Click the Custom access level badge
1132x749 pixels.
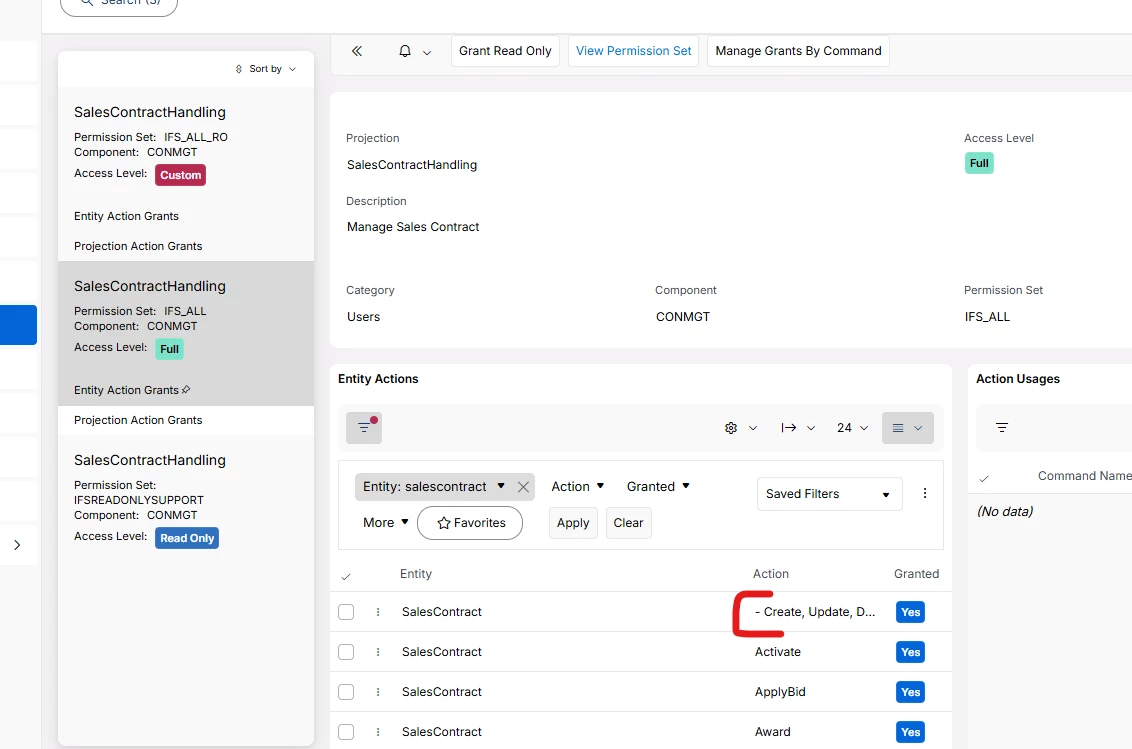click(x=180, y=175)
